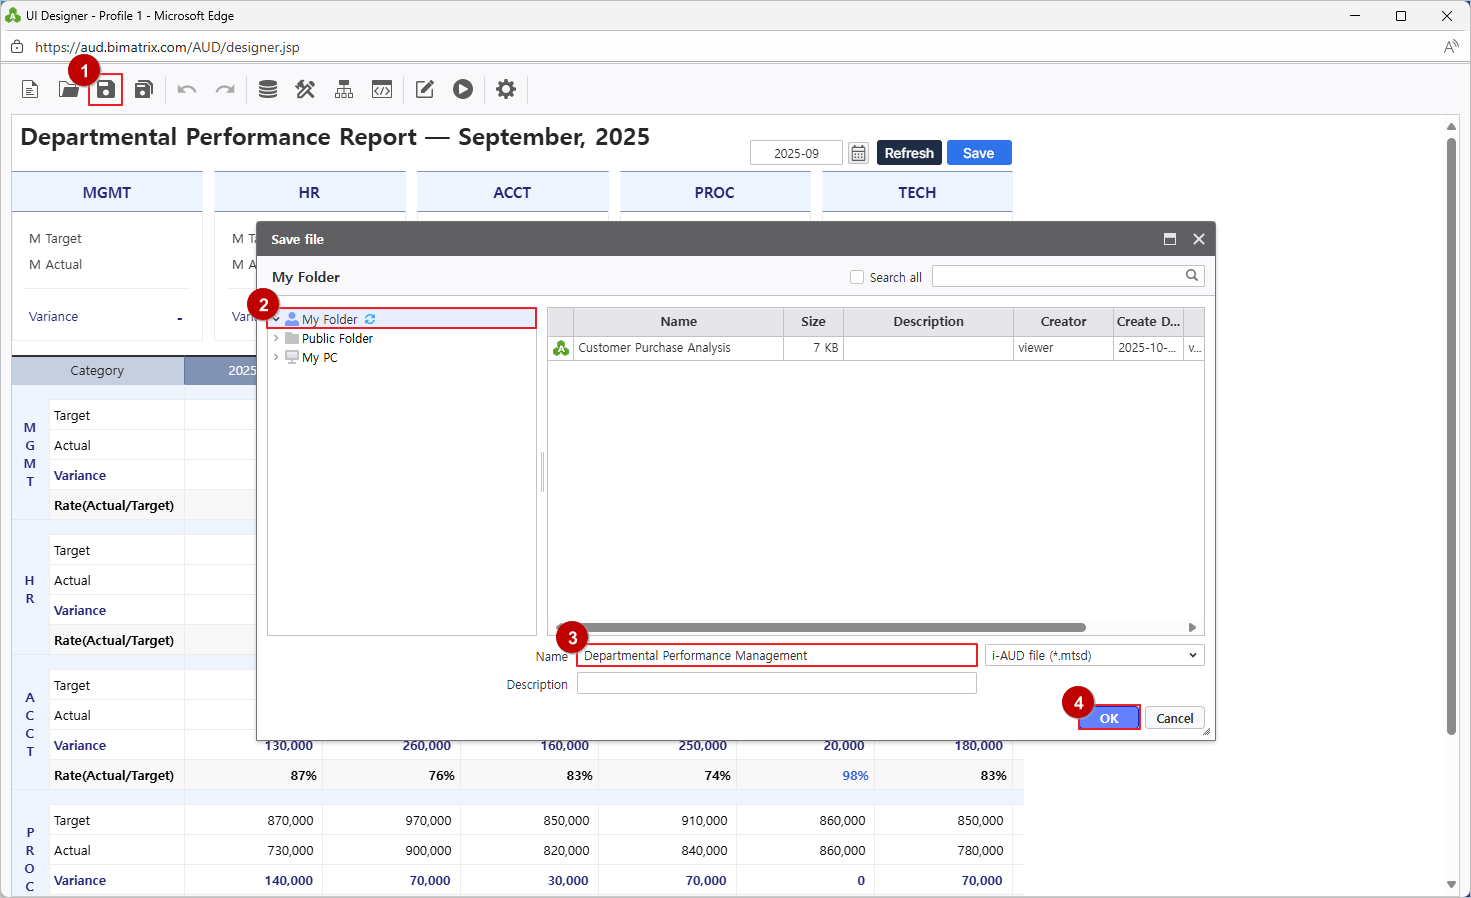Switch to the TECH department tab
Image resolution: width=1471 pixels, height=898 pixels.
pyautogui.click(x=916, y=192)
